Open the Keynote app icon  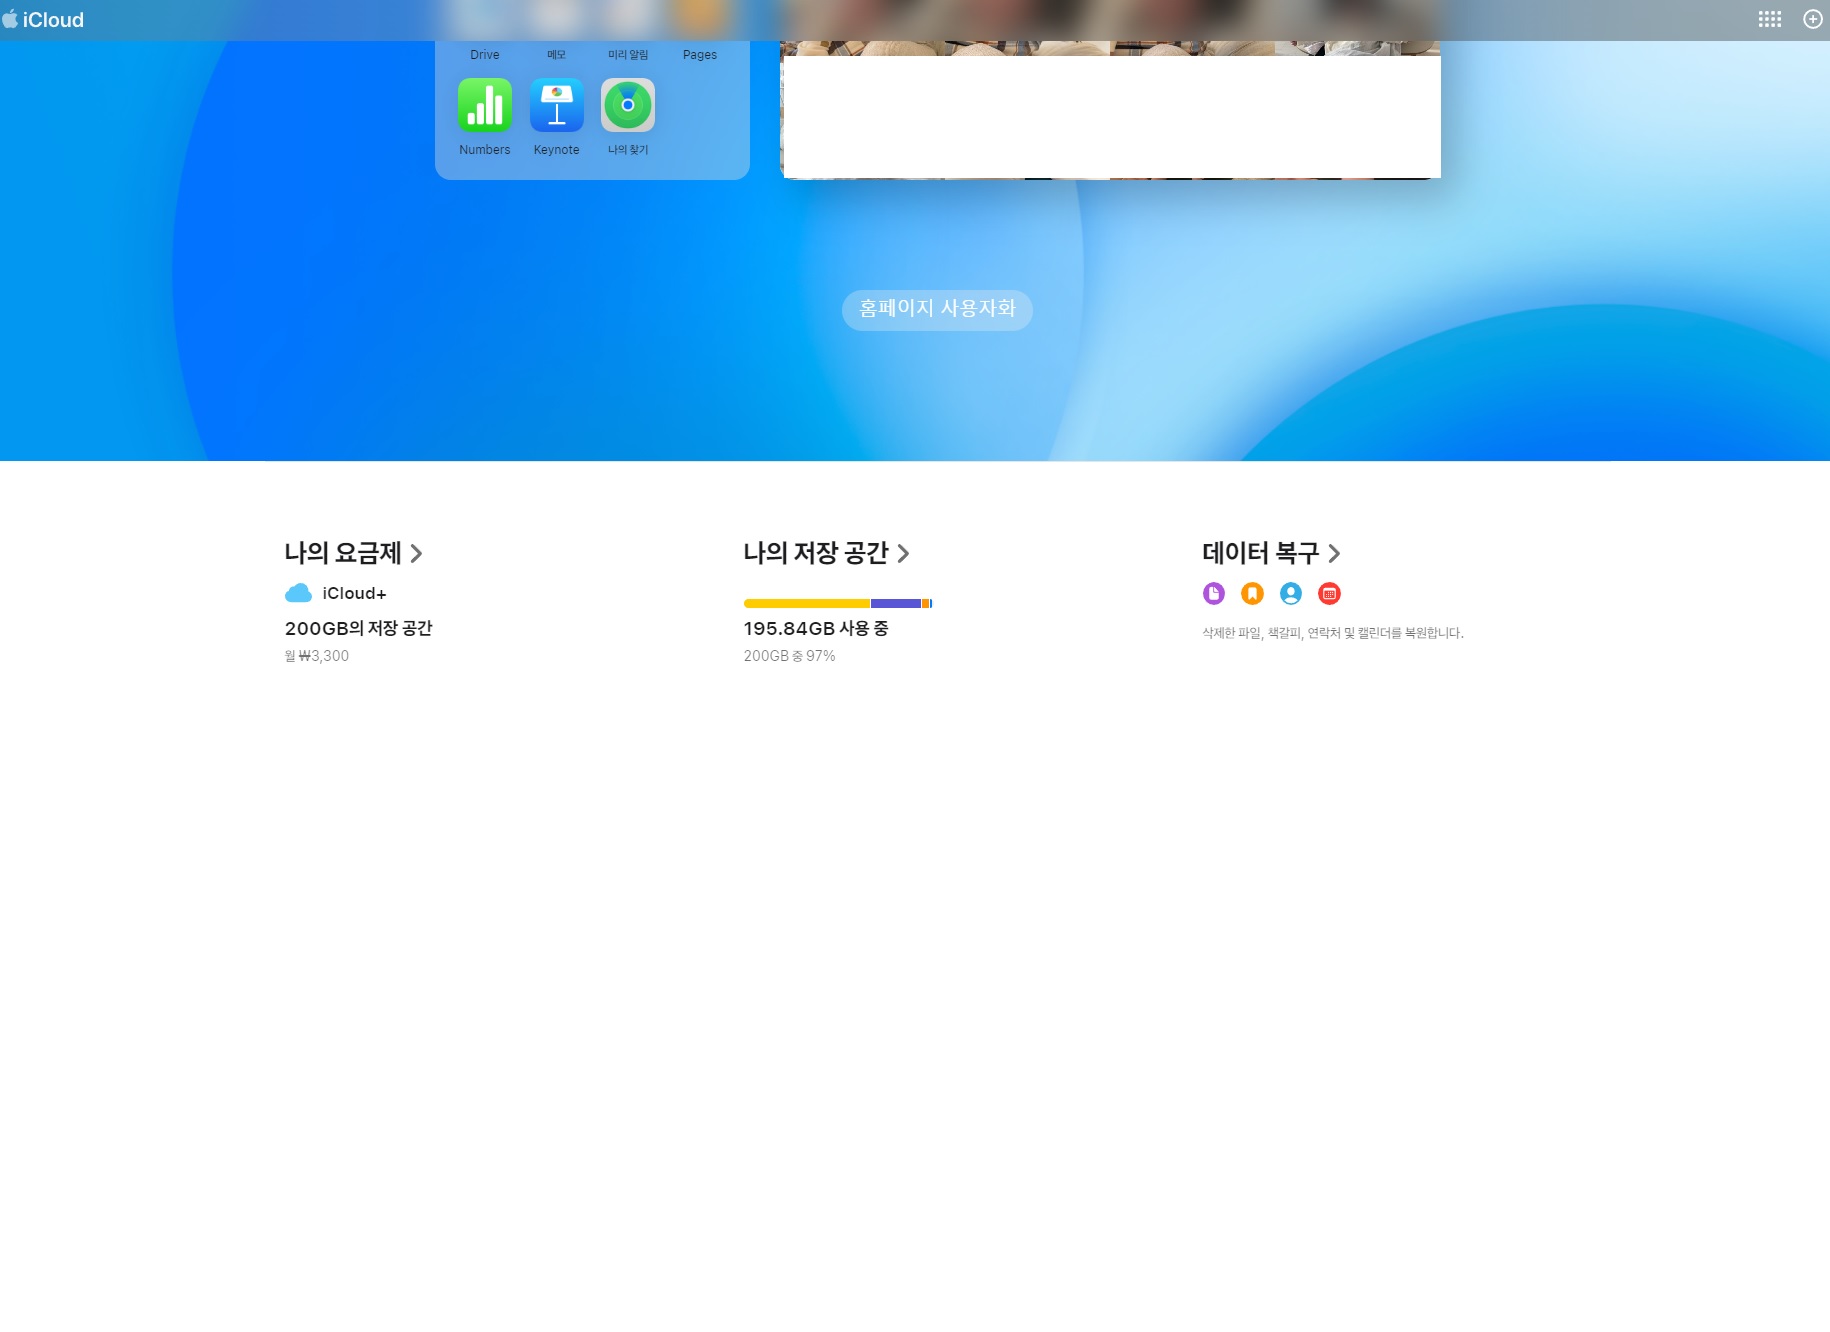pos(557,105)
